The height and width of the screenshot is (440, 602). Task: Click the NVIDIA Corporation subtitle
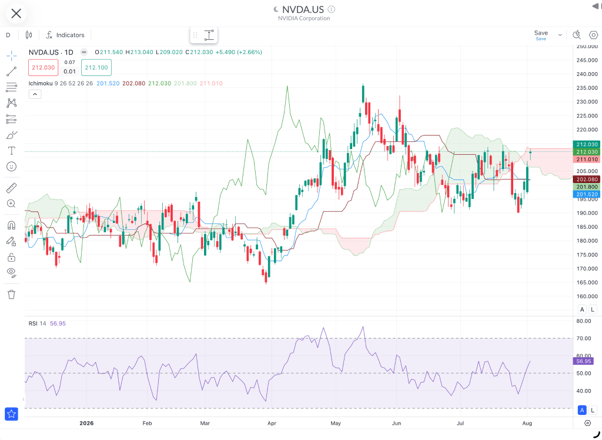304,18
